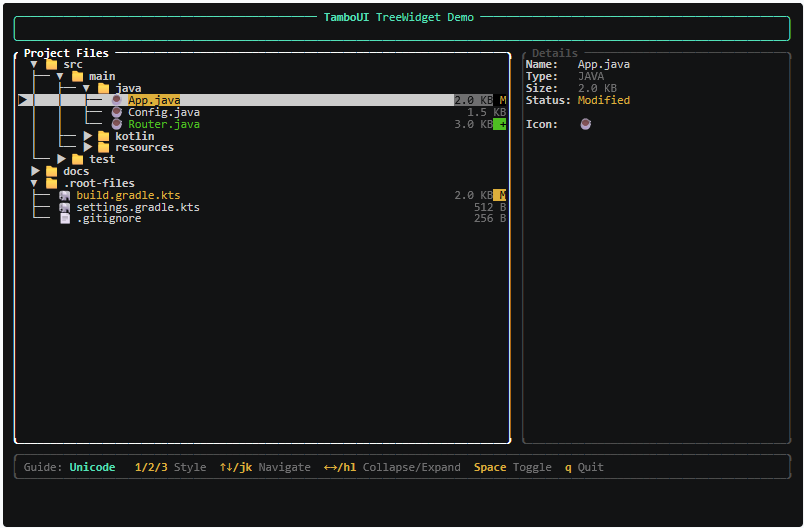Click the M badge on build.gradle.kts row
Viewport: 804px width, 528px height.
(x=500, y=195)
